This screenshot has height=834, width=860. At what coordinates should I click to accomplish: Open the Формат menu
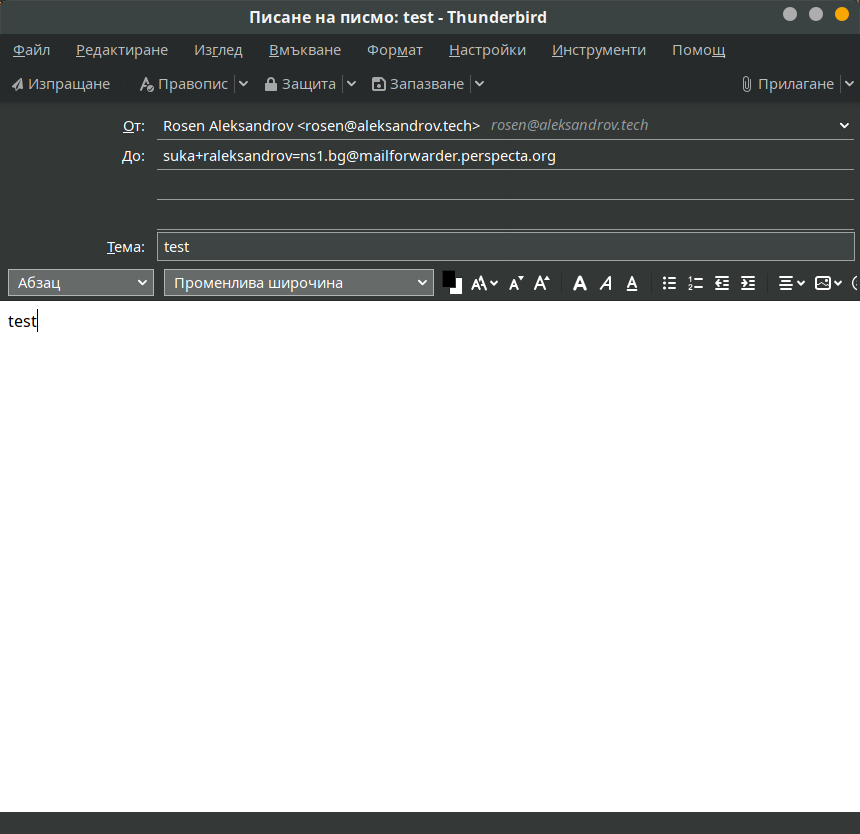[x=395, y=50]
